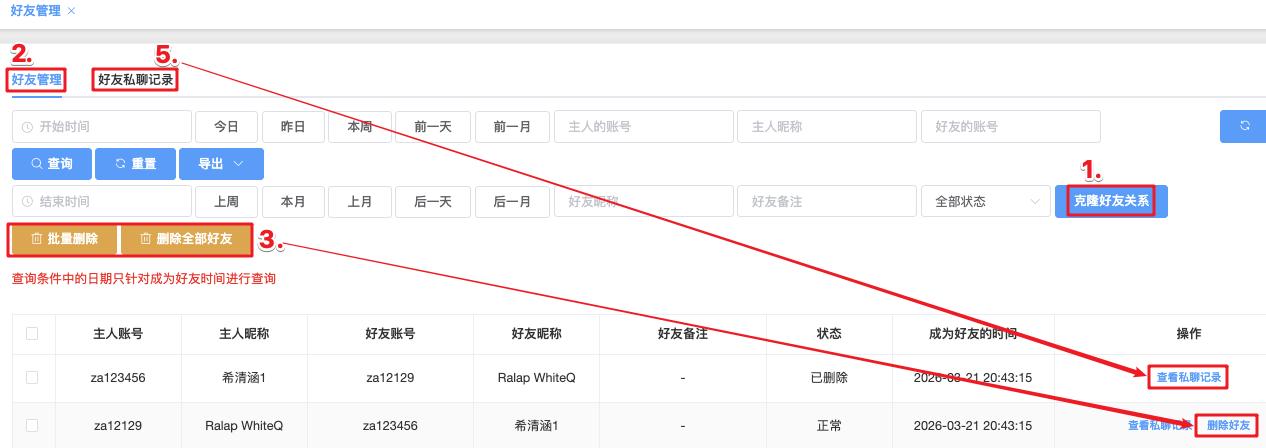Click 删除全部好友 trash button
The image size is (1266, 448).
tap(185, 239)
